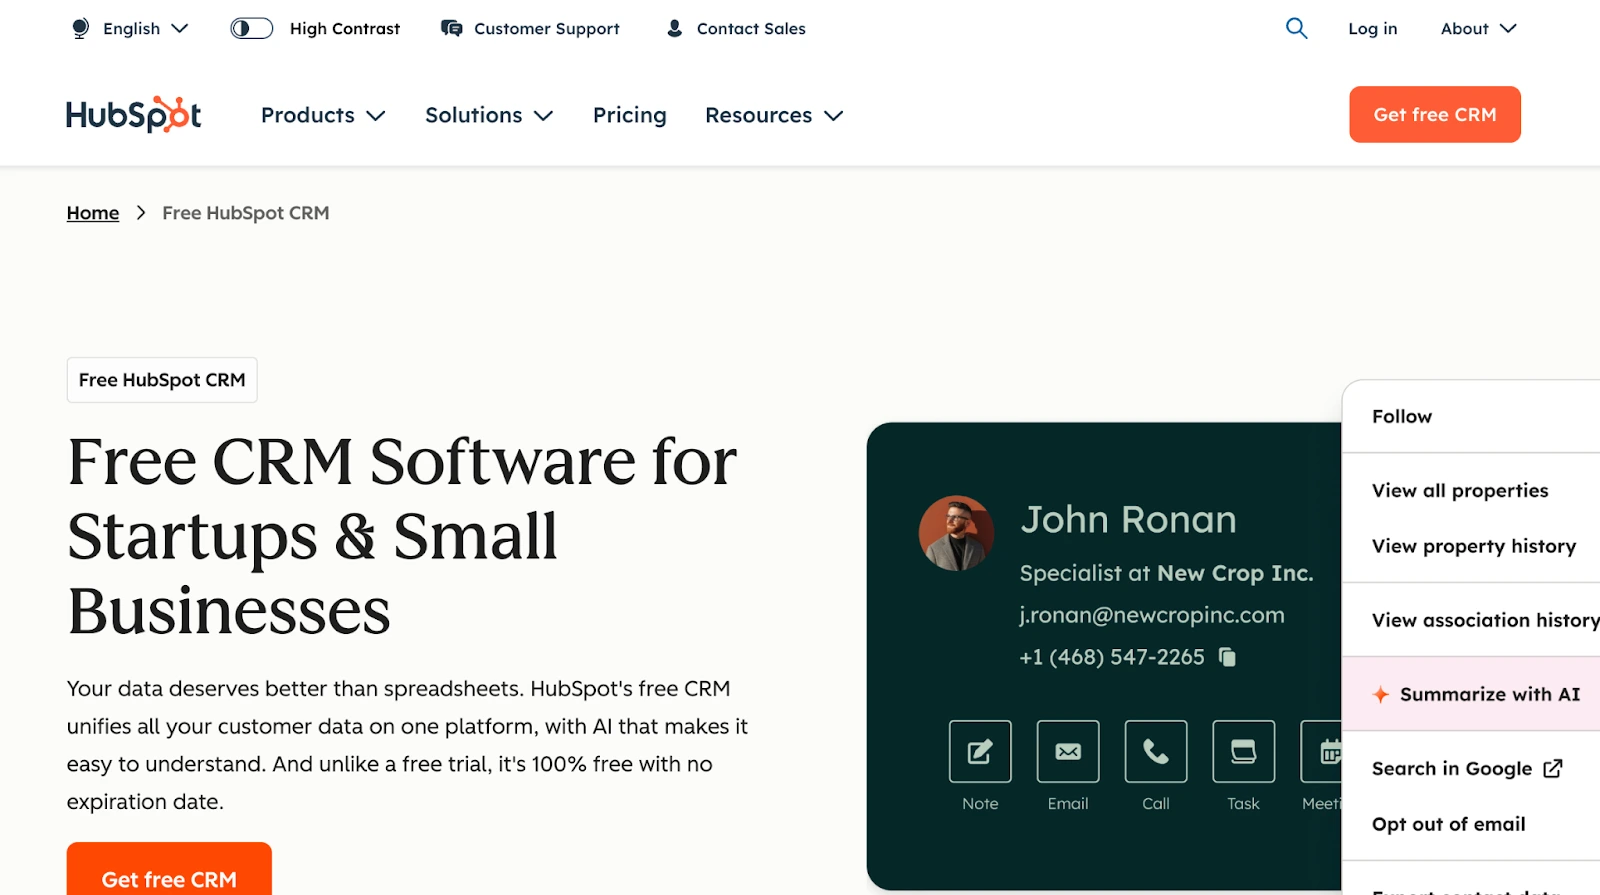
Task: Click the Free HubSpot CRM tag label
Action: coord(162,380)
